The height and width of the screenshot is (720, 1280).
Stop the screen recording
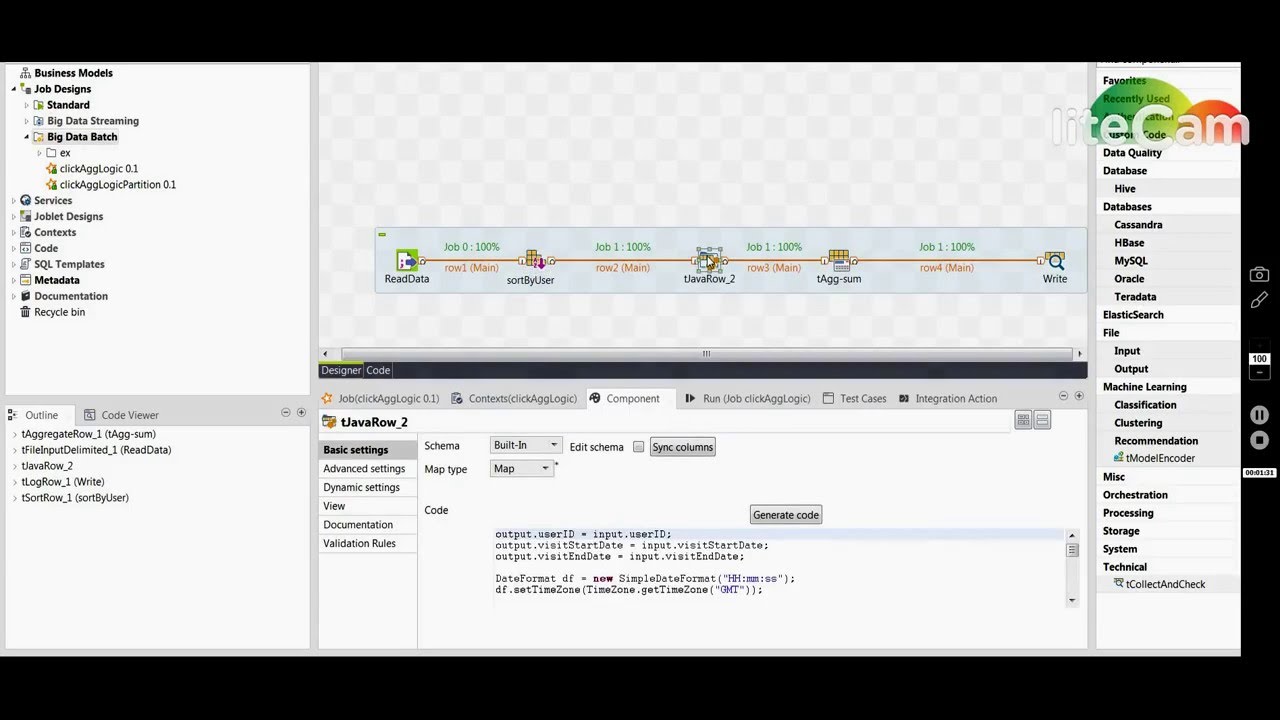coord(1259,440)
